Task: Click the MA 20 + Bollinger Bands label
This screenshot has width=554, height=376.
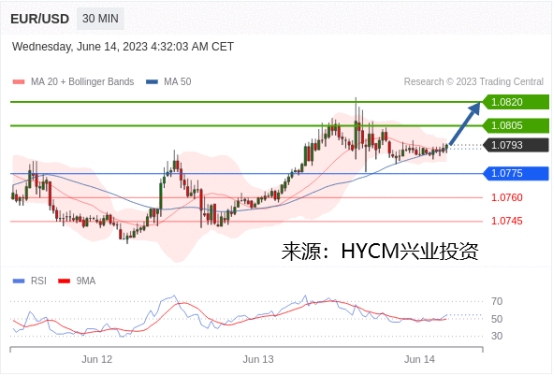Action: 82,82
